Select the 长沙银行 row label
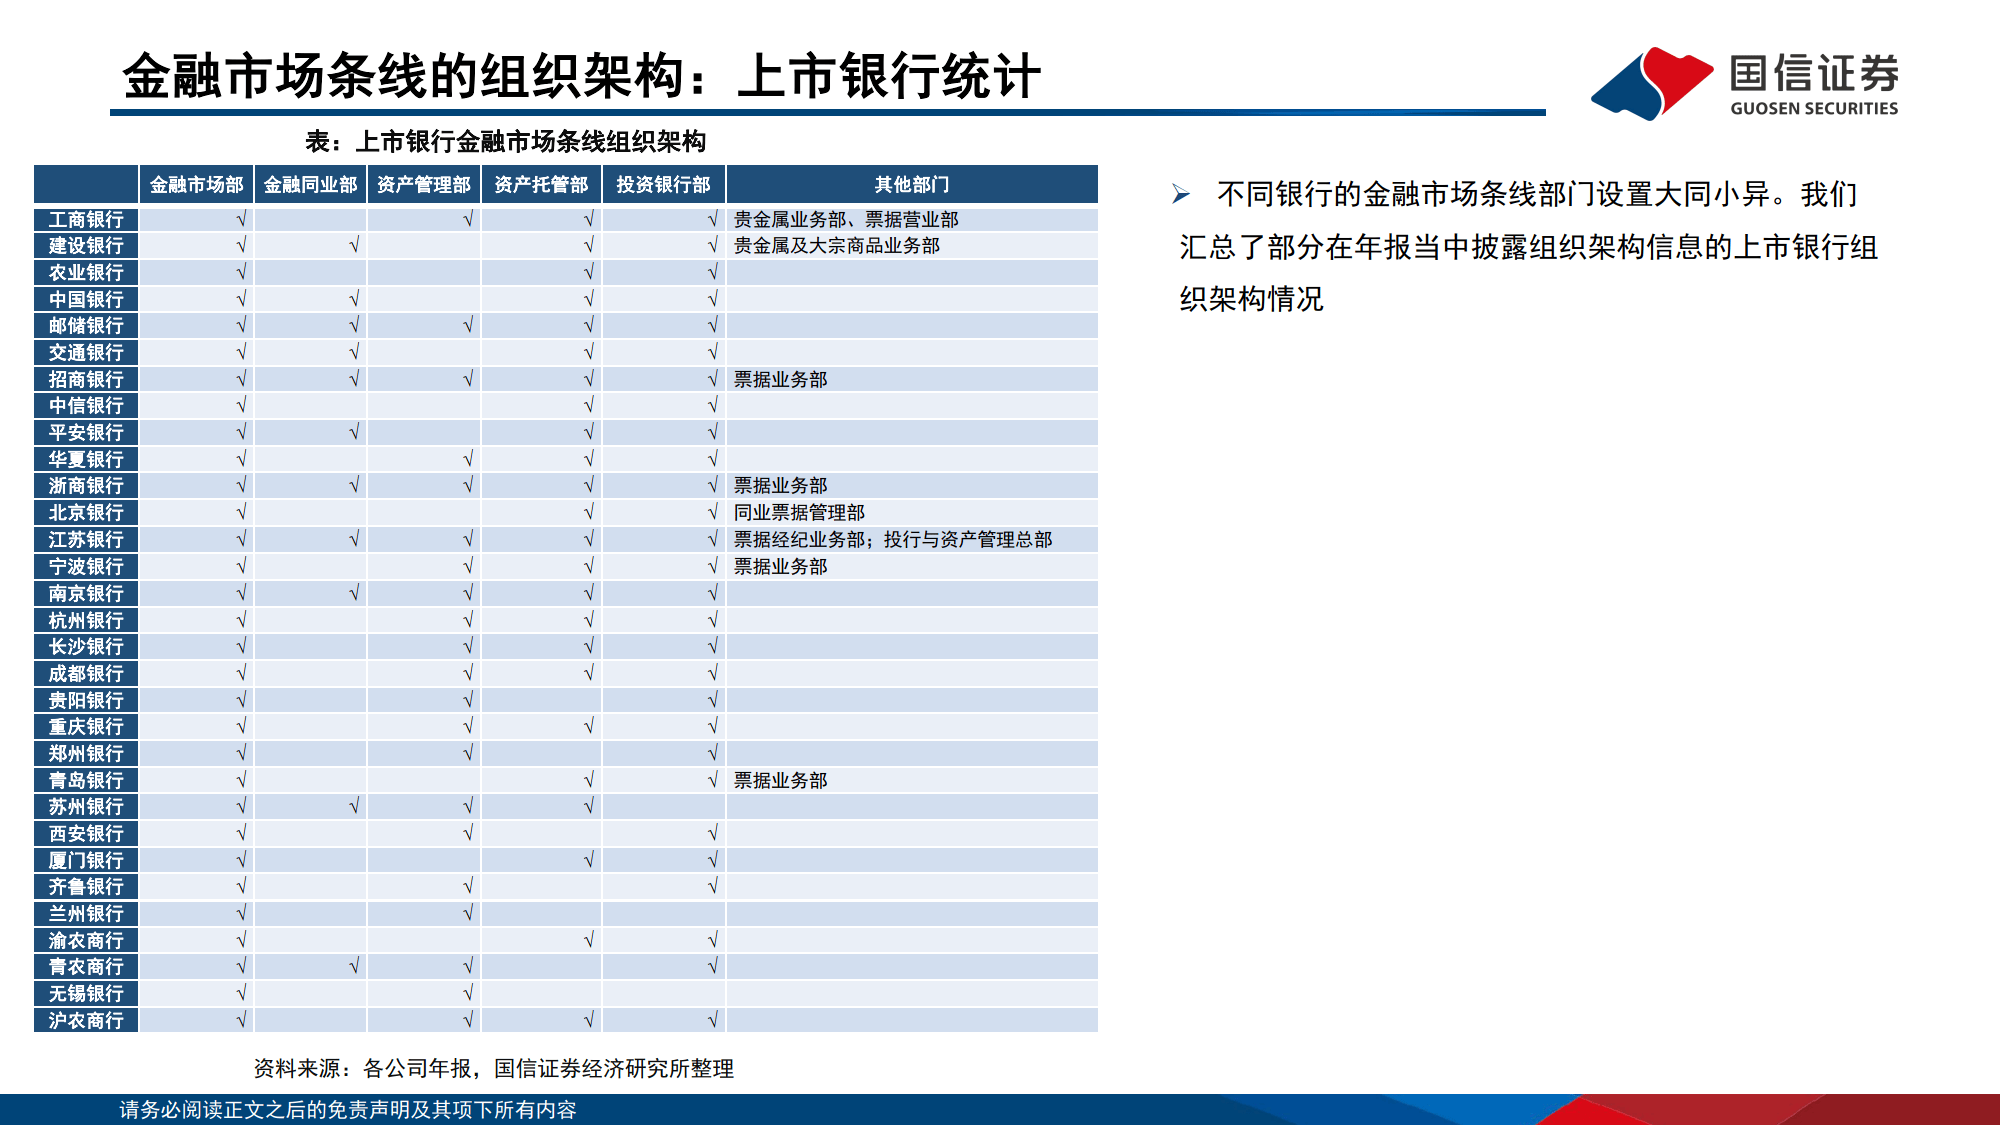 [86, 647]
